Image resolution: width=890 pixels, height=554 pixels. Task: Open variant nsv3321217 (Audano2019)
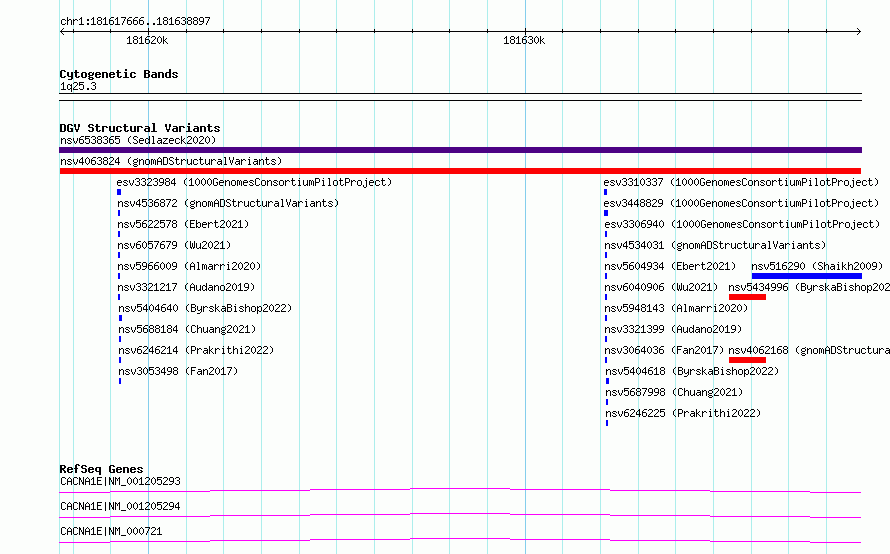tap(186, 287)
